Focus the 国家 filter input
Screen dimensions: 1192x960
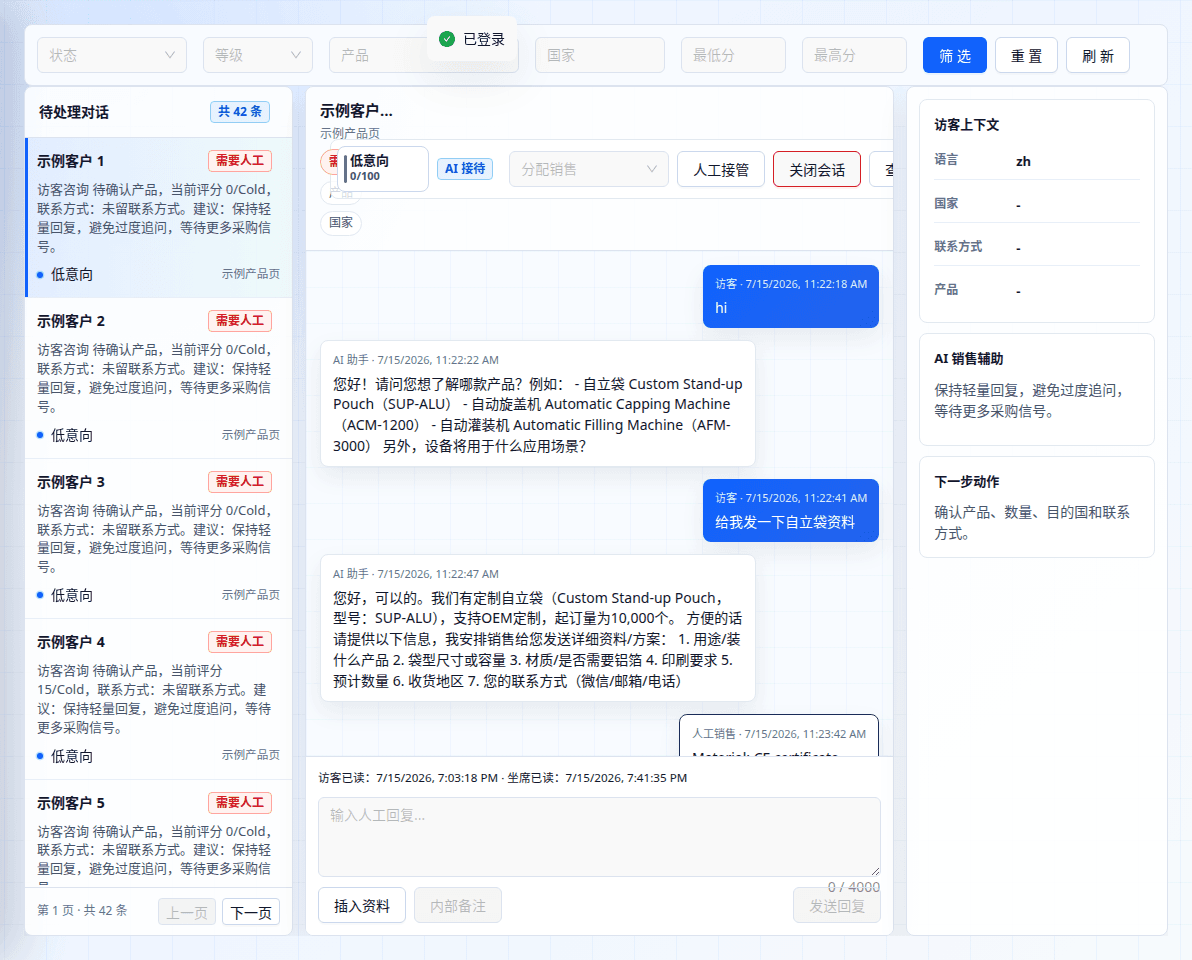(600, 55)
